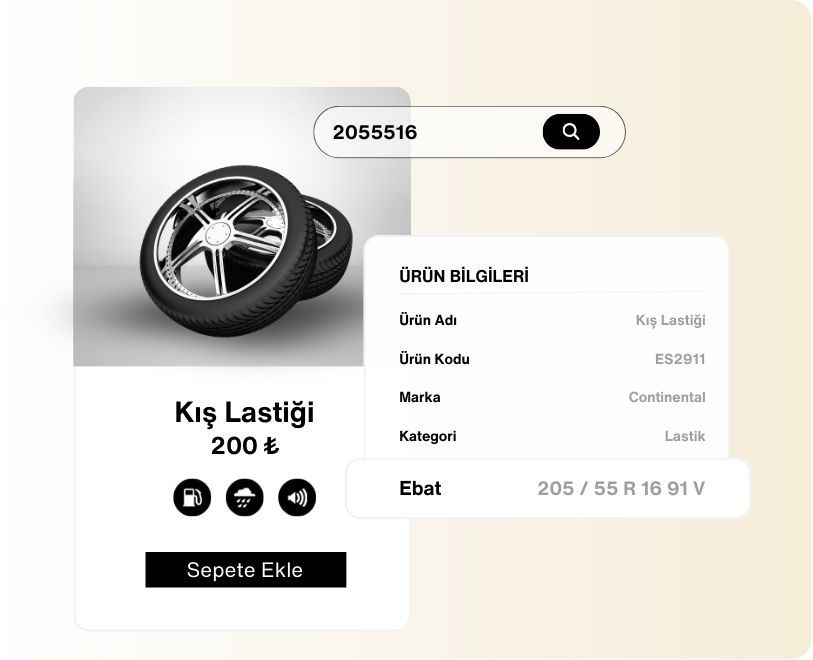Select the noise level speaker icon
813x660 pixels.
(x=297, y=498)
